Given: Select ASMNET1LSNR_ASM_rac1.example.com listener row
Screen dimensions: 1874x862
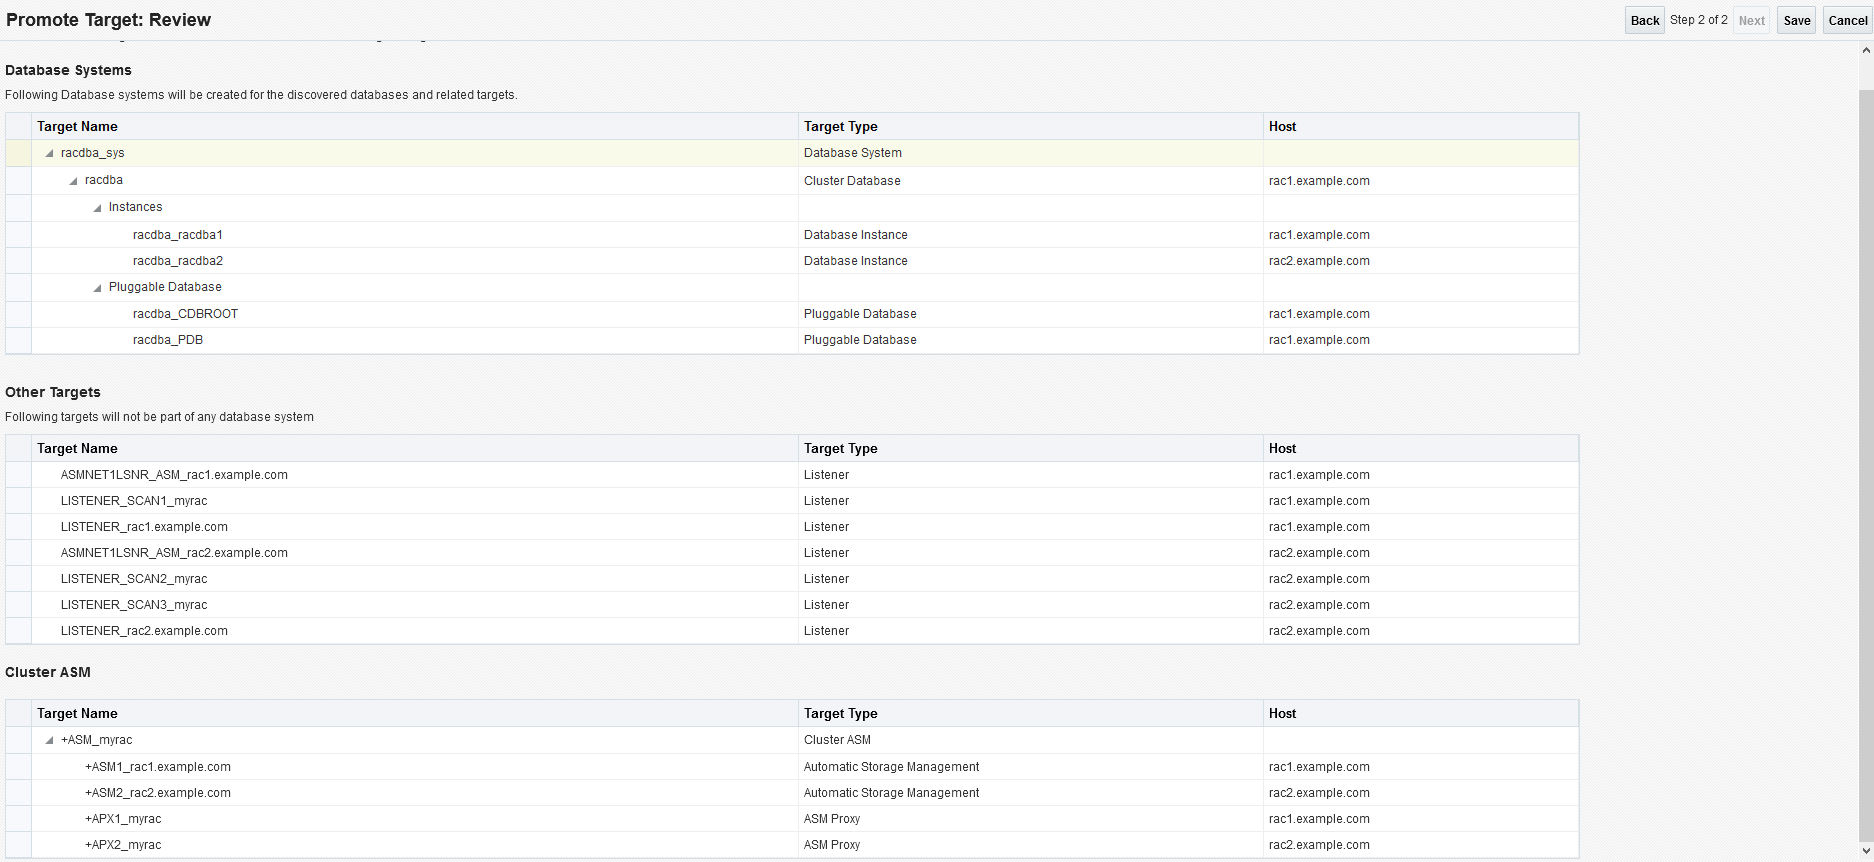Looking at the screenshot, I should [x=792, y=475].
